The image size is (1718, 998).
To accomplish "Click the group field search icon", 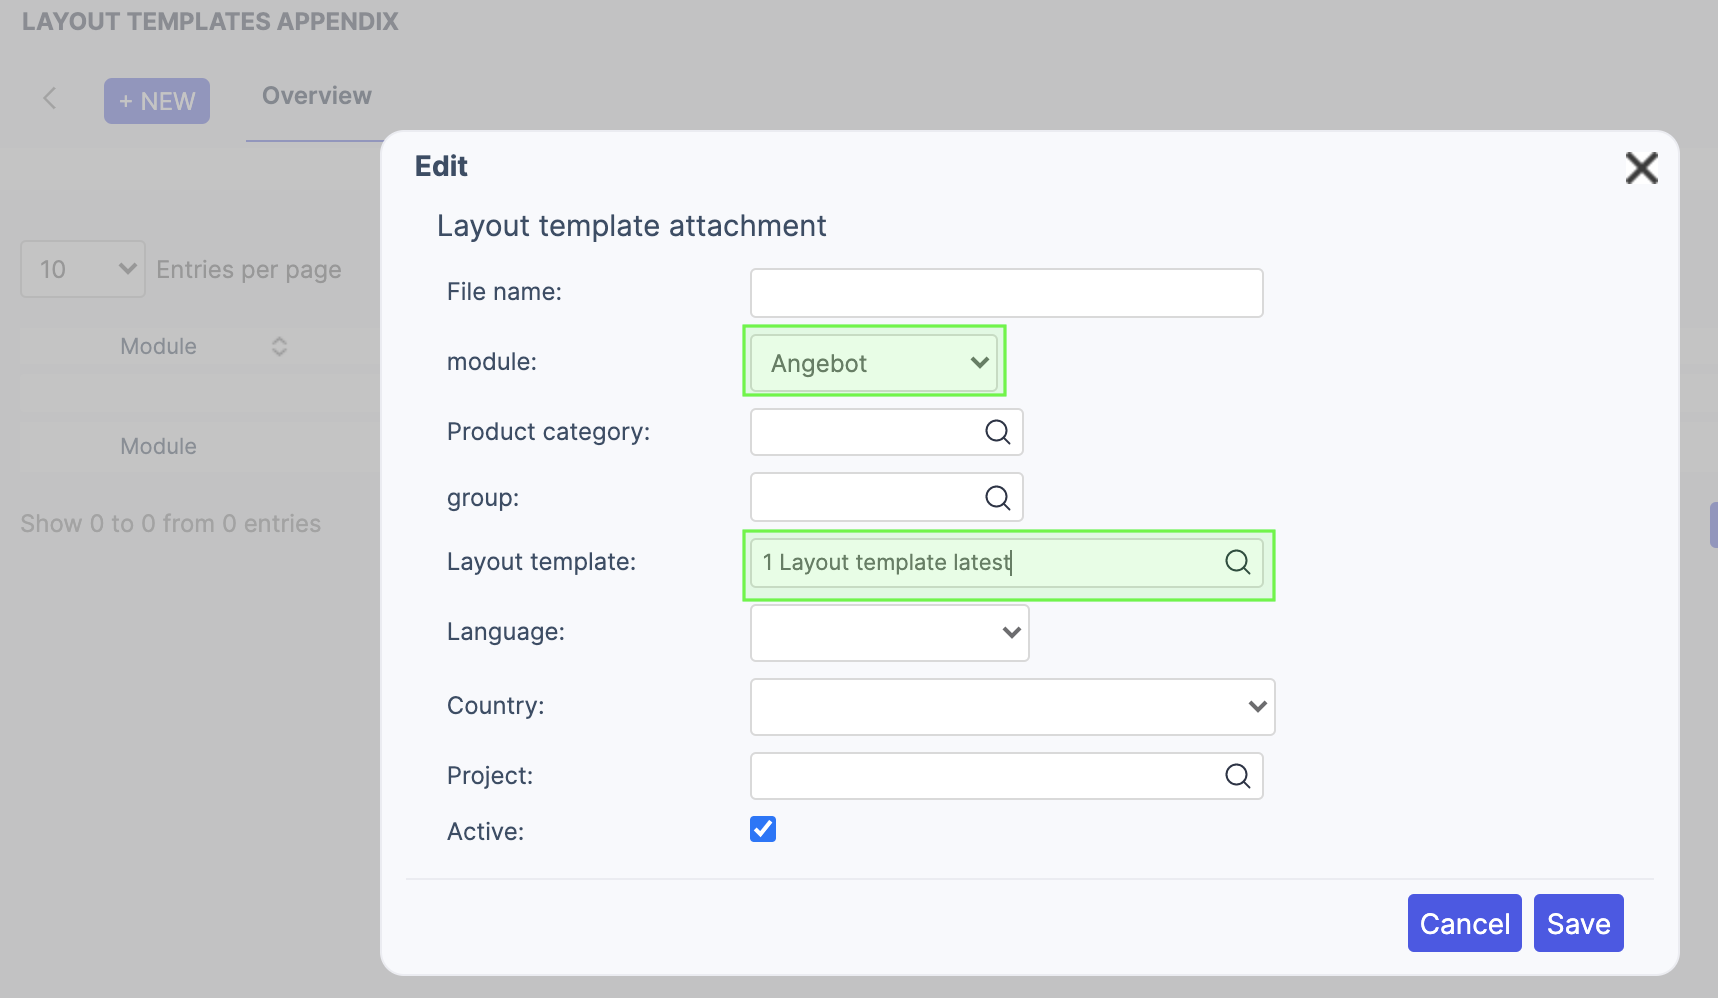I will click(x=997, y=498).
